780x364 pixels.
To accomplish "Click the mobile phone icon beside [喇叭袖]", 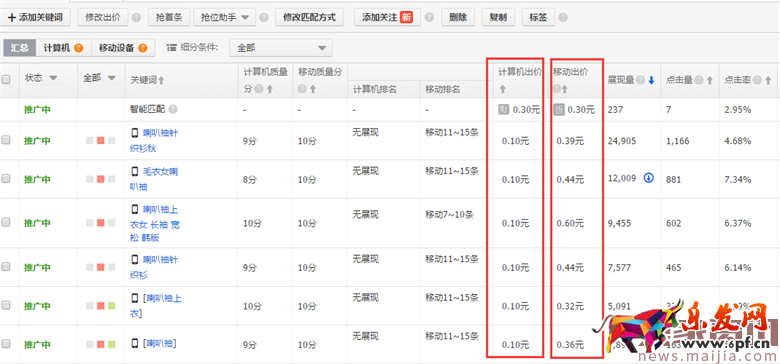I will (x=134, y=343).
